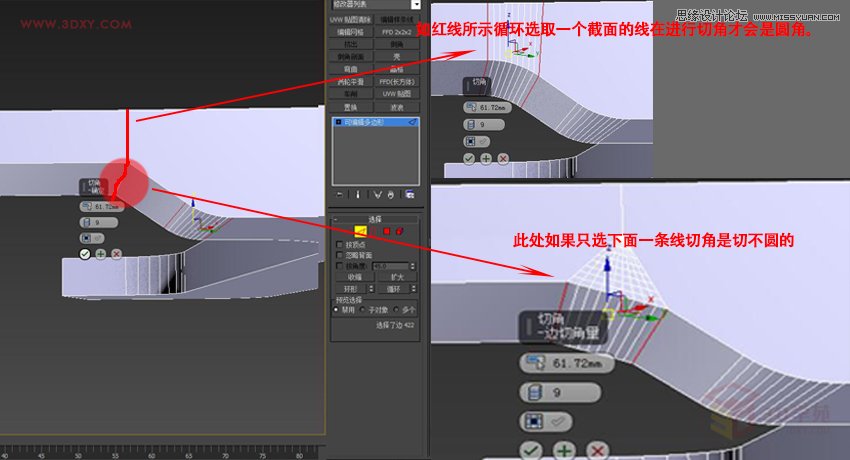850x460 pixels.
Task: Click segments cylinder icon in bottom-right inset
Action: pos(535,392)
